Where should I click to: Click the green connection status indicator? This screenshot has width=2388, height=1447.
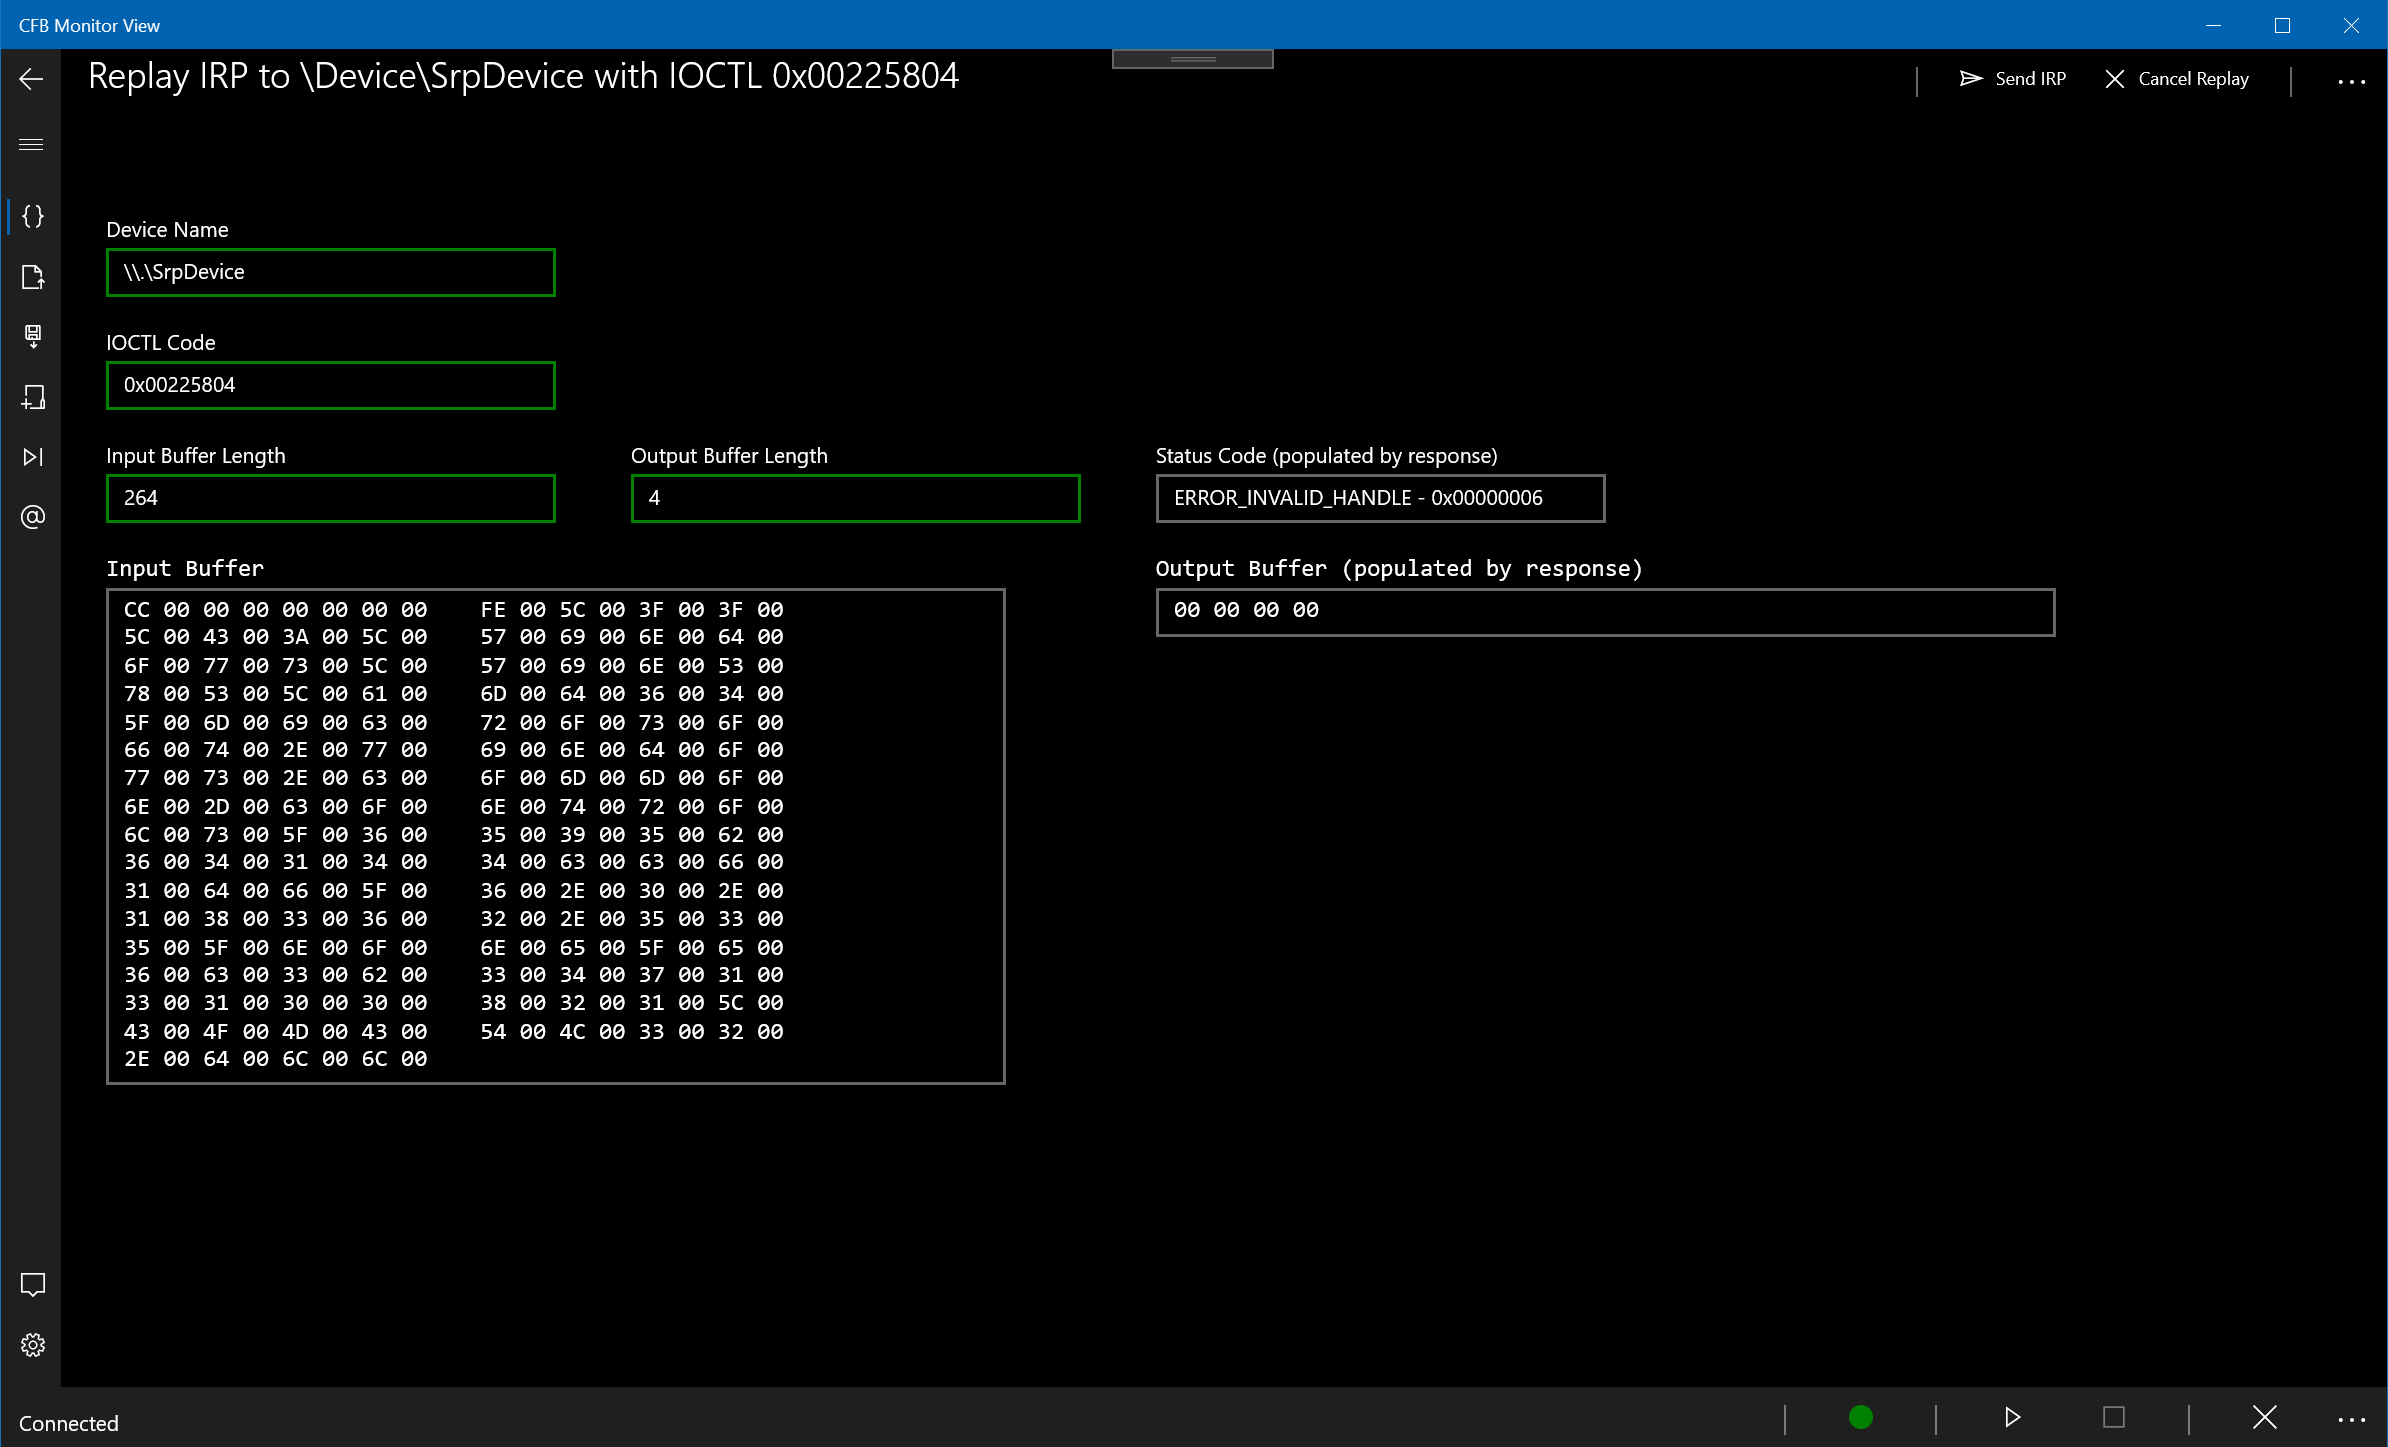(1861, 1417)
